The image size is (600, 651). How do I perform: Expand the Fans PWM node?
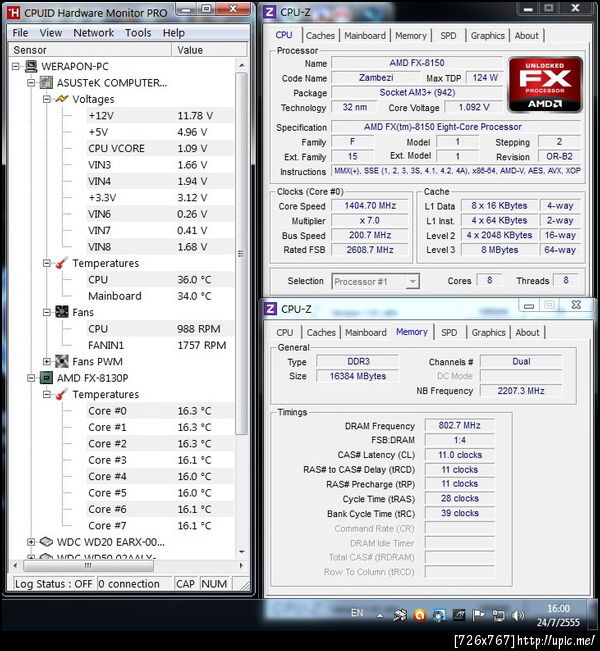(x=47, y=362)
